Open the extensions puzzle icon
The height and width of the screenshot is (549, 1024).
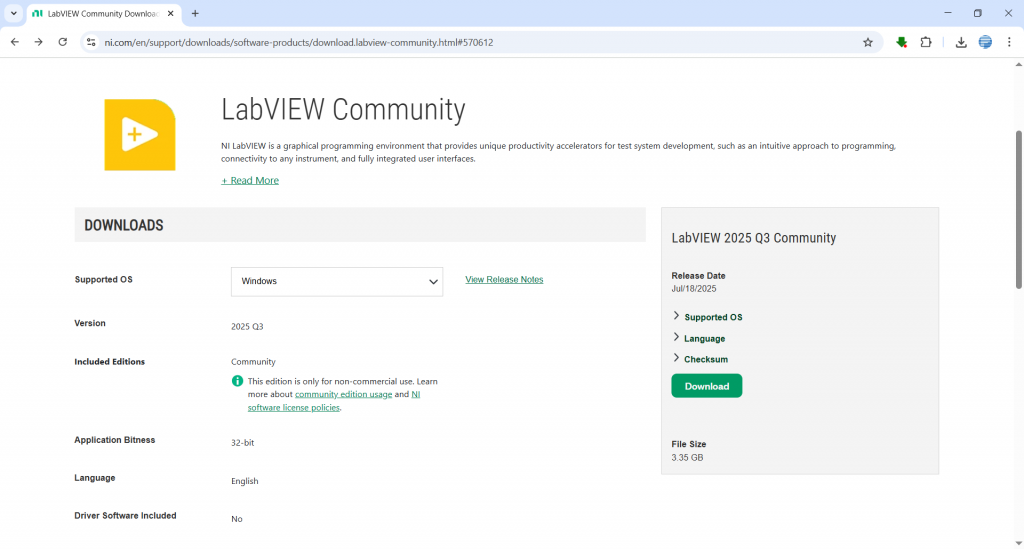(x=925, y=42)
